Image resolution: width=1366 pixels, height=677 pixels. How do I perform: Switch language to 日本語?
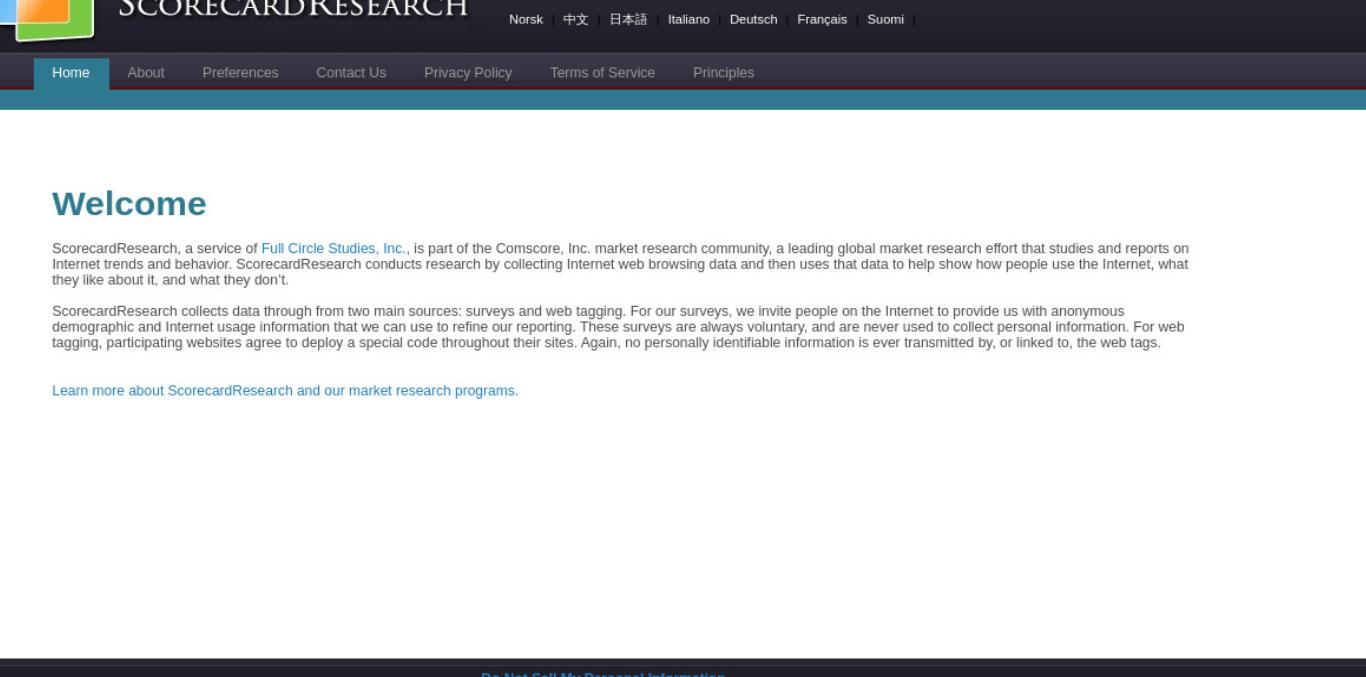click(628, 19)
